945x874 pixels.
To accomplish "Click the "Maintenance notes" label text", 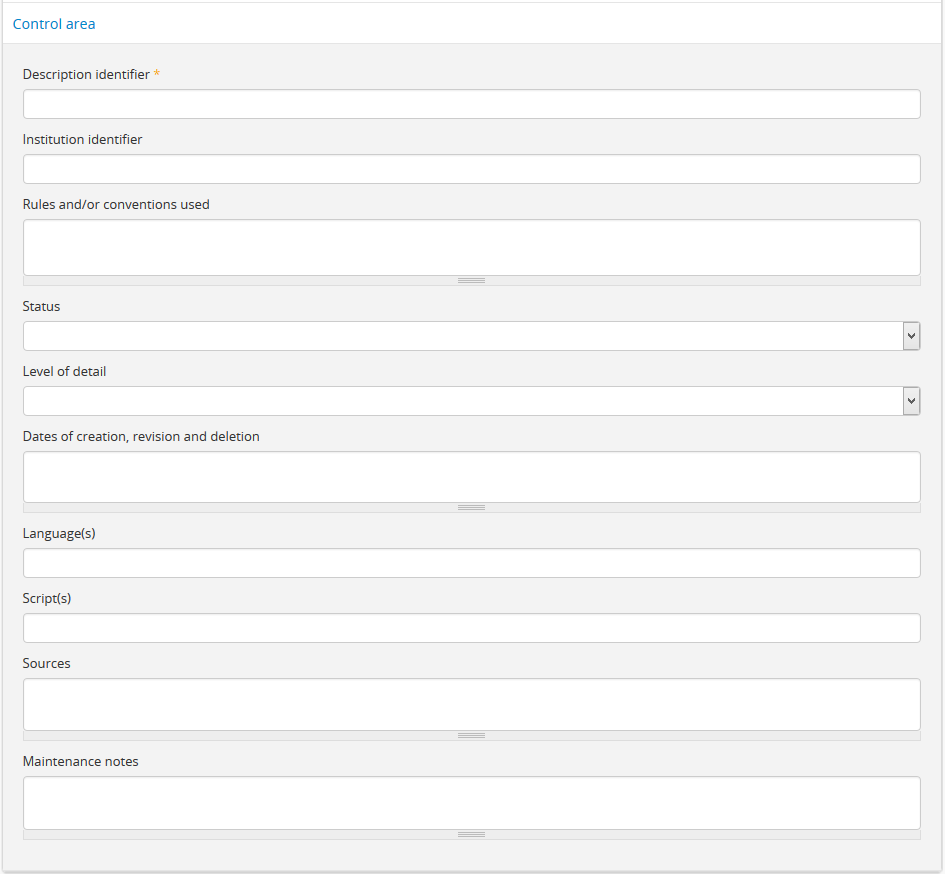I will point(80,761).
